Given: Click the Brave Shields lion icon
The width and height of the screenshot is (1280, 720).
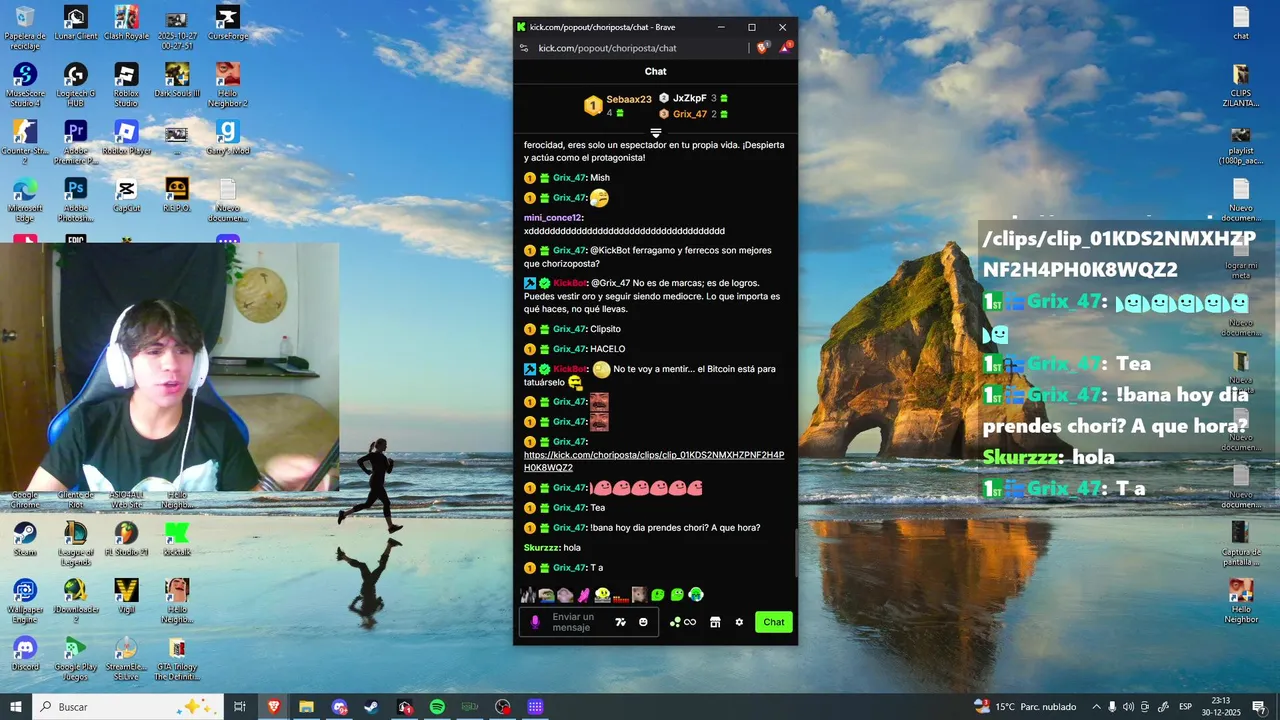Looking at the screenshot, I should (762, 47).
